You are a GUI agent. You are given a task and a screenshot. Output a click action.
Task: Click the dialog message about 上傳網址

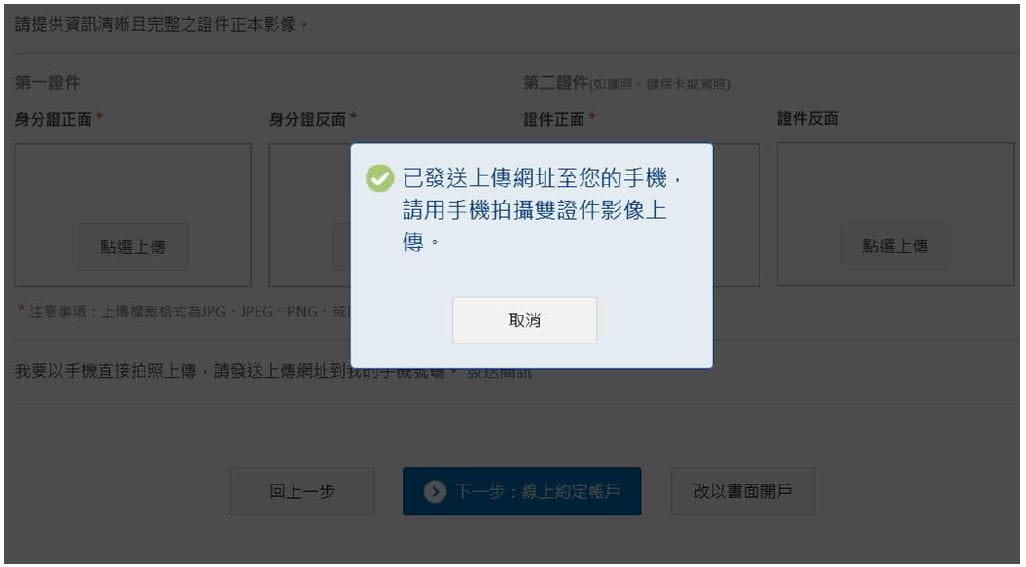coord(542,210)
